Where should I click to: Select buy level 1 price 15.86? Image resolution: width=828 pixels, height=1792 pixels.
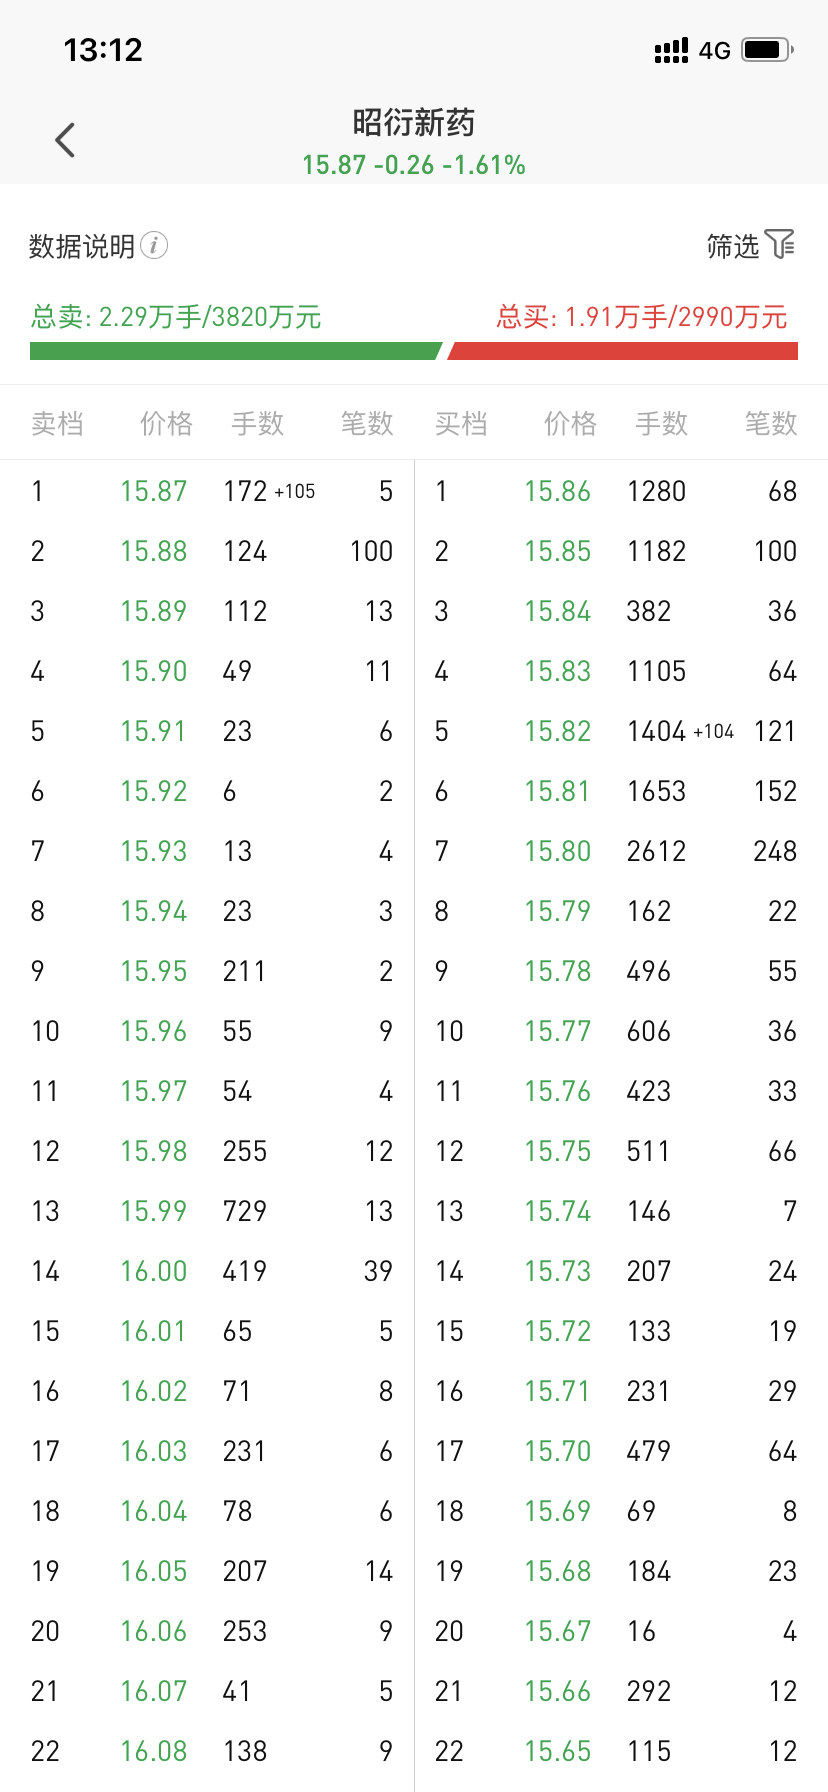coord(558,491)
